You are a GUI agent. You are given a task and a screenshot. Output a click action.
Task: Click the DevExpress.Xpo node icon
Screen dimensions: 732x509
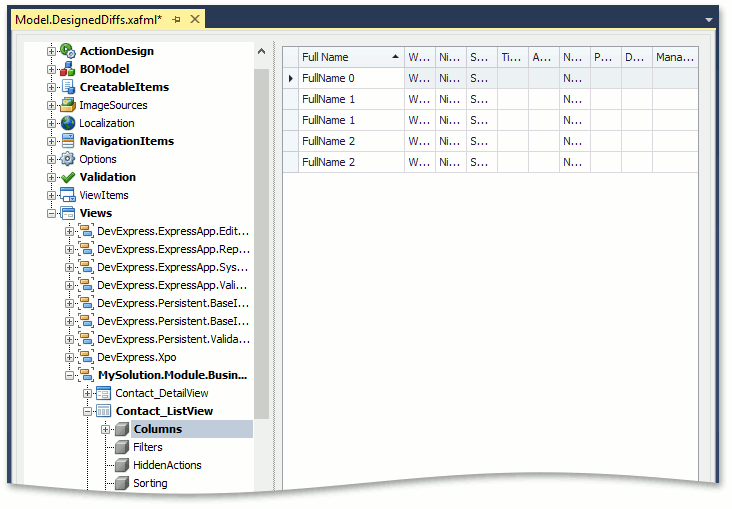[x=86, y=357]
